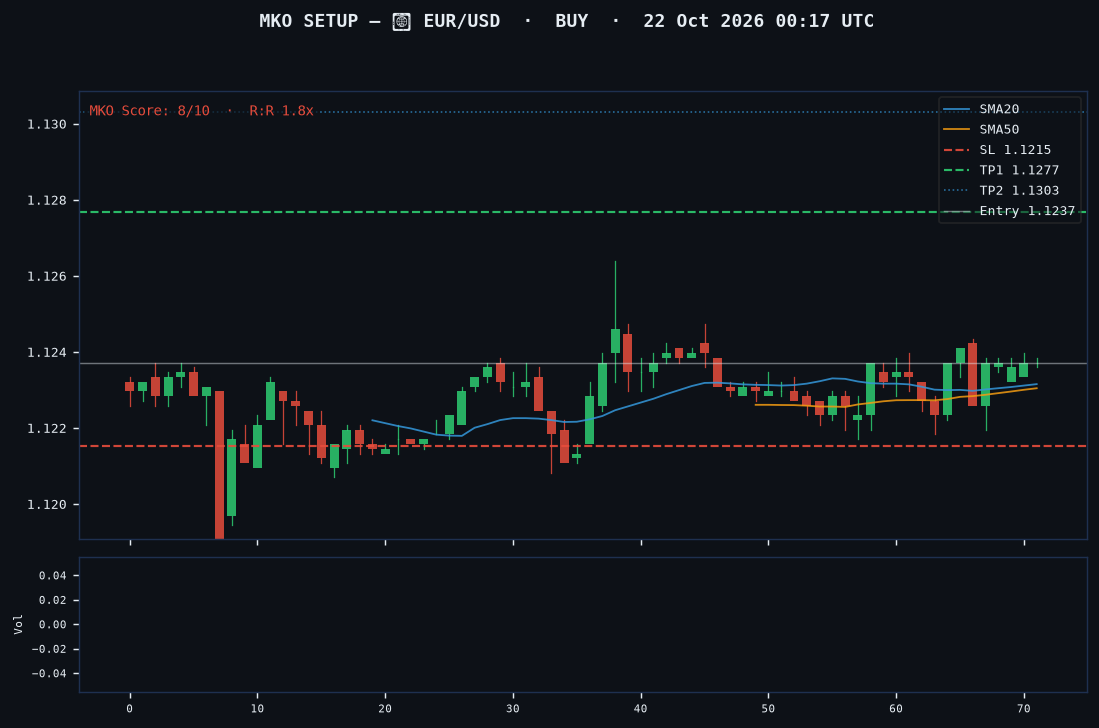Click the 0.04 volume axis label
This screenshot has width=1099, height=728.
coord(53,576)
